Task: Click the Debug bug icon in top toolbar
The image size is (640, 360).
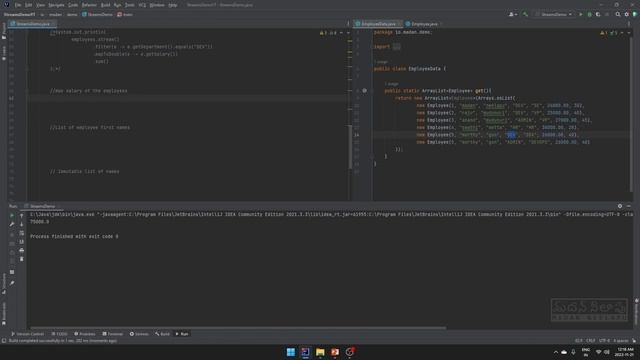Action: tap(589, 14)
